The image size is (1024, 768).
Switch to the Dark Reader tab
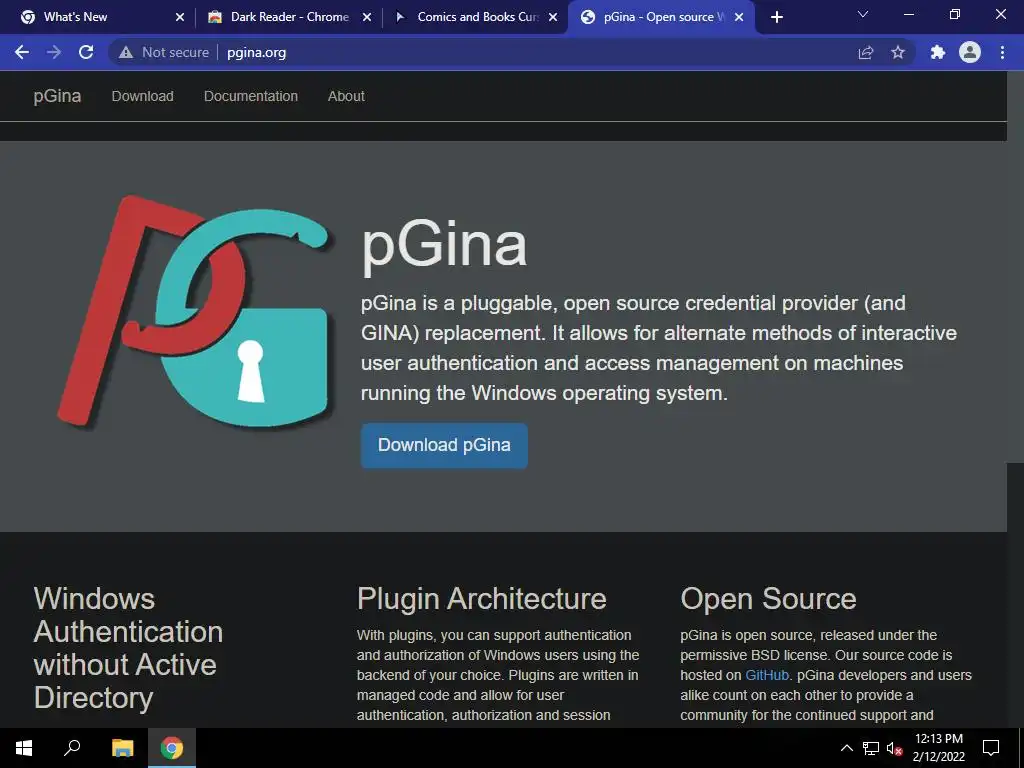click(289, 17)
